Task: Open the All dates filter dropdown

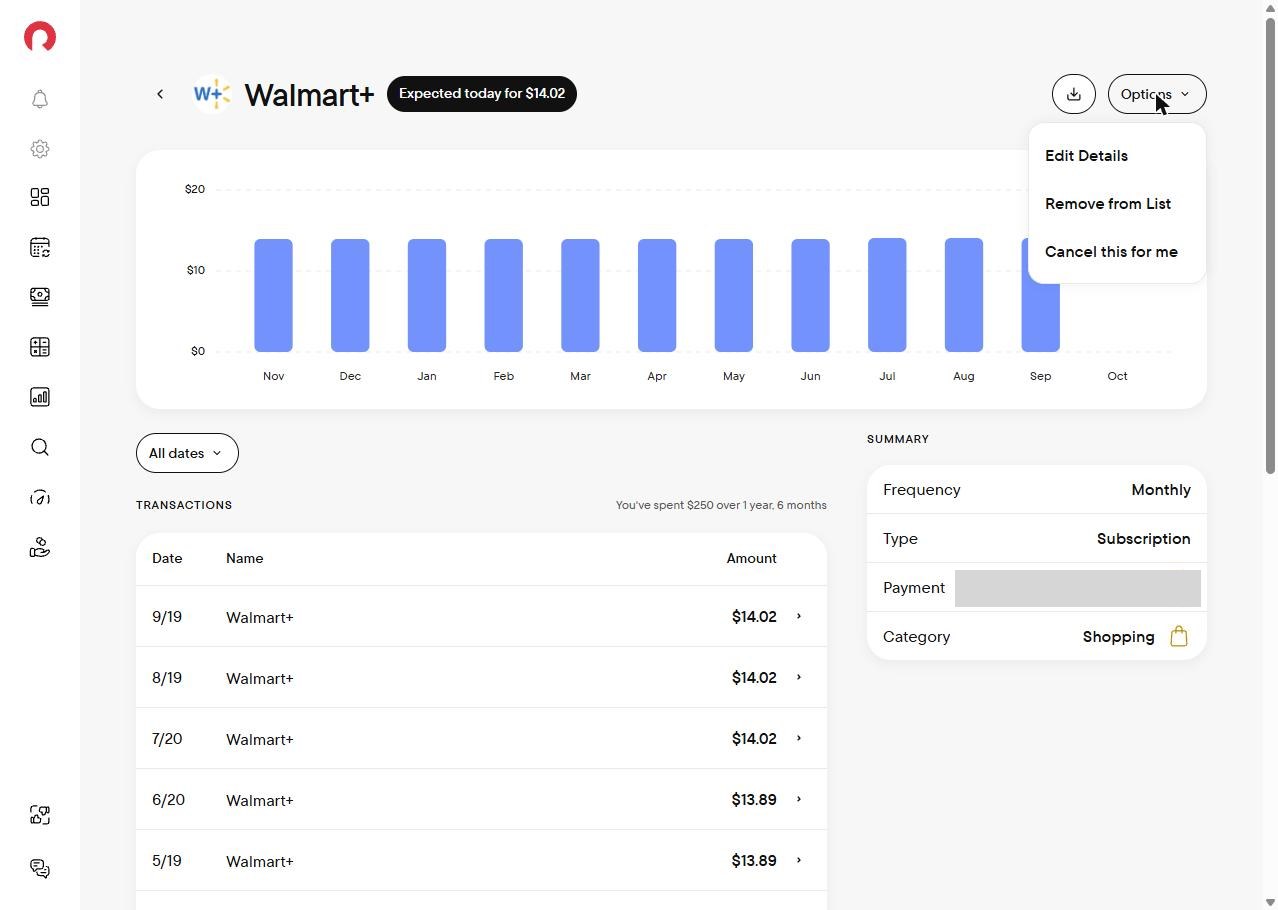Action: tap(187, 453)
